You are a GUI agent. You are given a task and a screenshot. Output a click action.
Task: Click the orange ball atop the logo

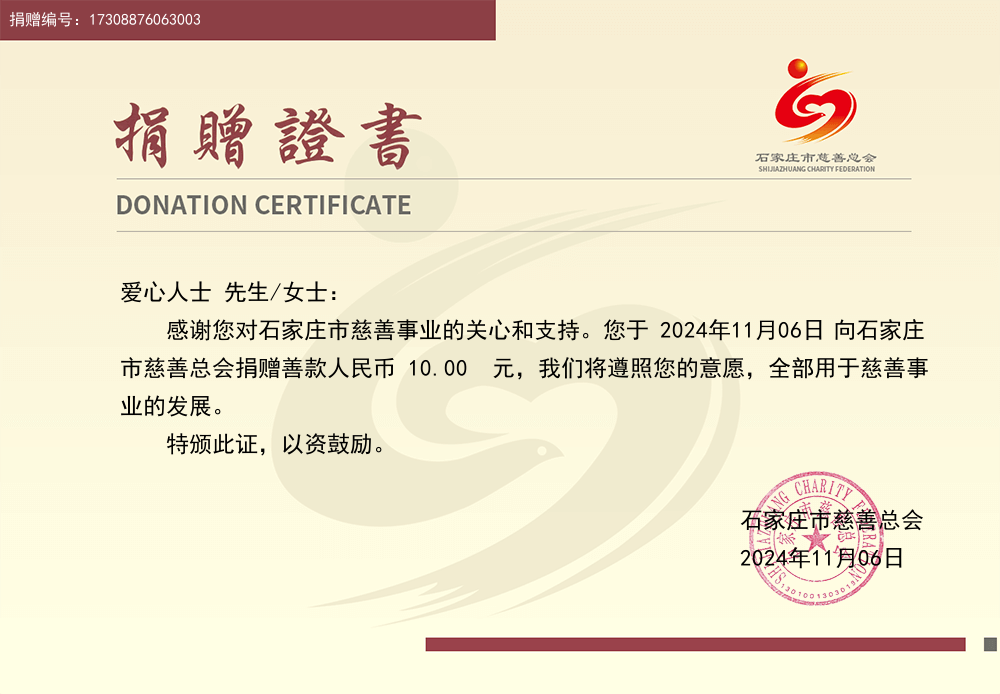(798, 68)
